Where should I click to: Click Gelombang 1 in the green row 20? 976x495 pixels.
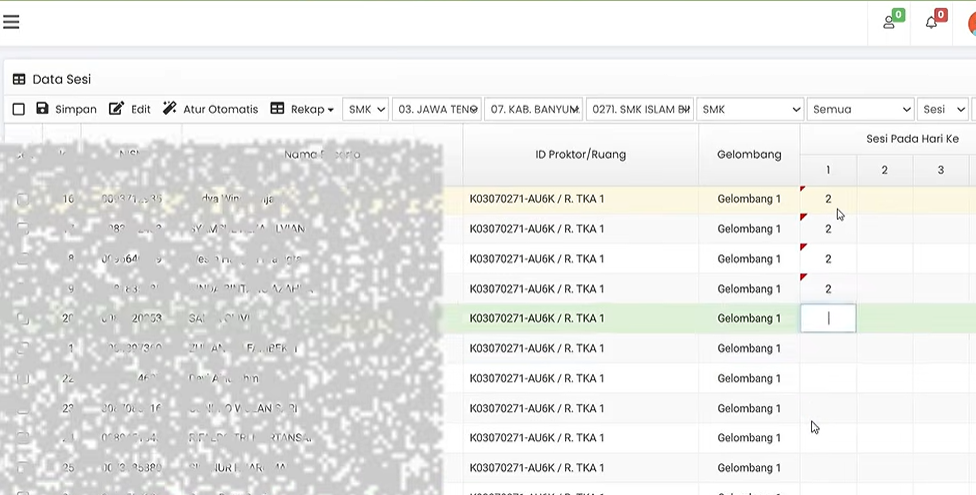[749, 318]
